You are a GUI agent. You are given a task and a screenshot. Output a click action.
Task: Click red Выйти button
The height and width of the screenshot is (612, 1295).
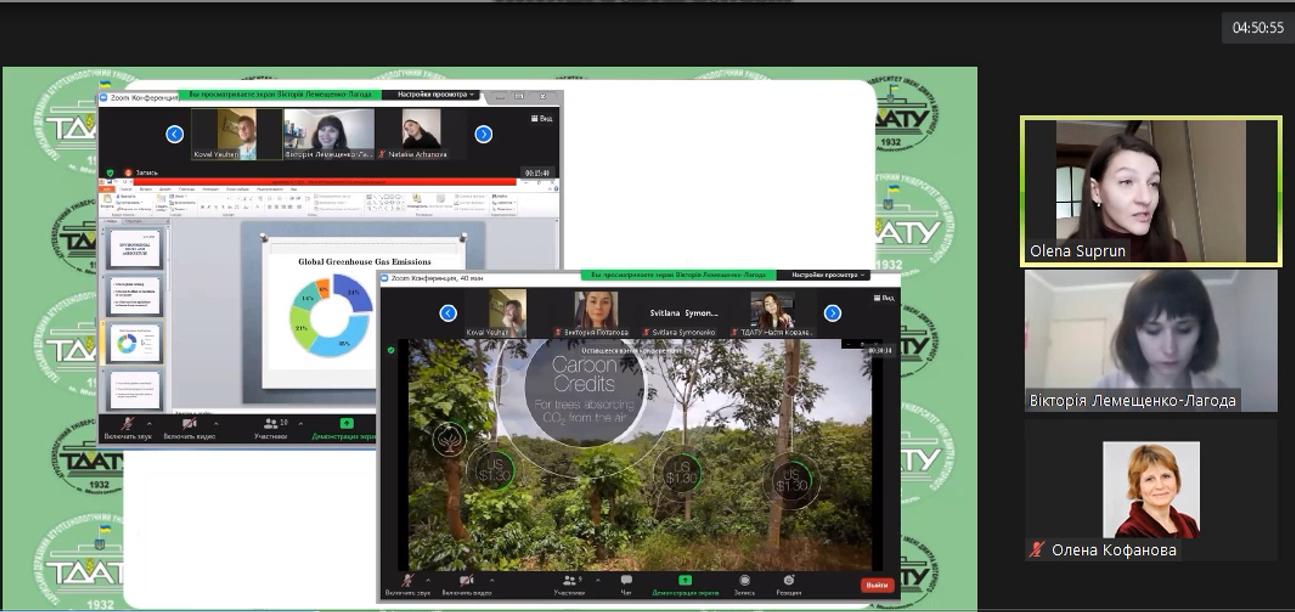click(x=877, y=585)
